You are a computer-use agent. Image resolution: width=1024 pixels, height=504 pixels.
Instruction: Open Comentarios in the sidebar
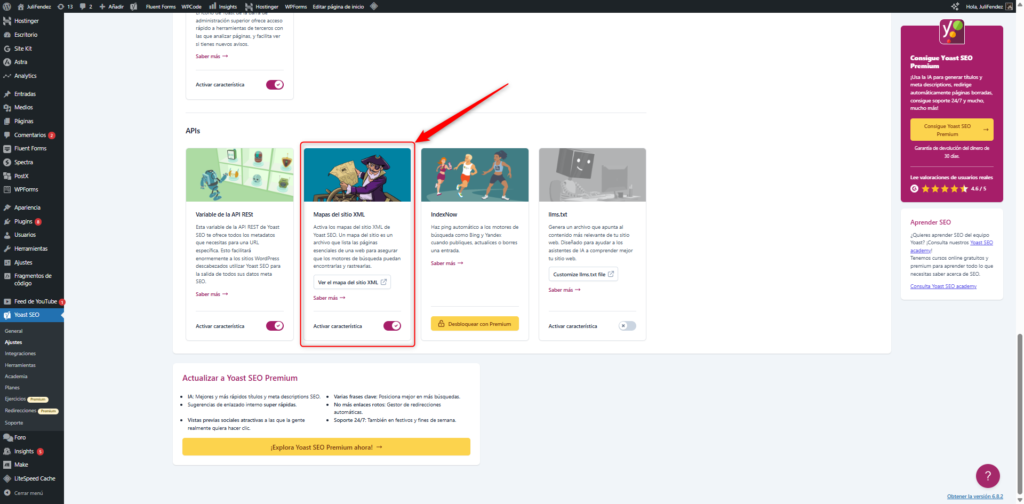point(31,135)
